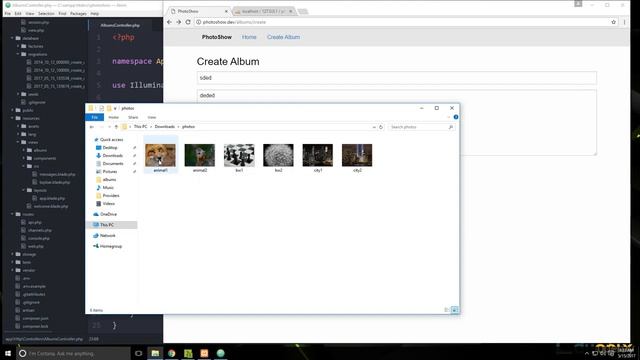This screenshot has height=360, width=640.
Task: Click the album description textarea
Action: 396,122
